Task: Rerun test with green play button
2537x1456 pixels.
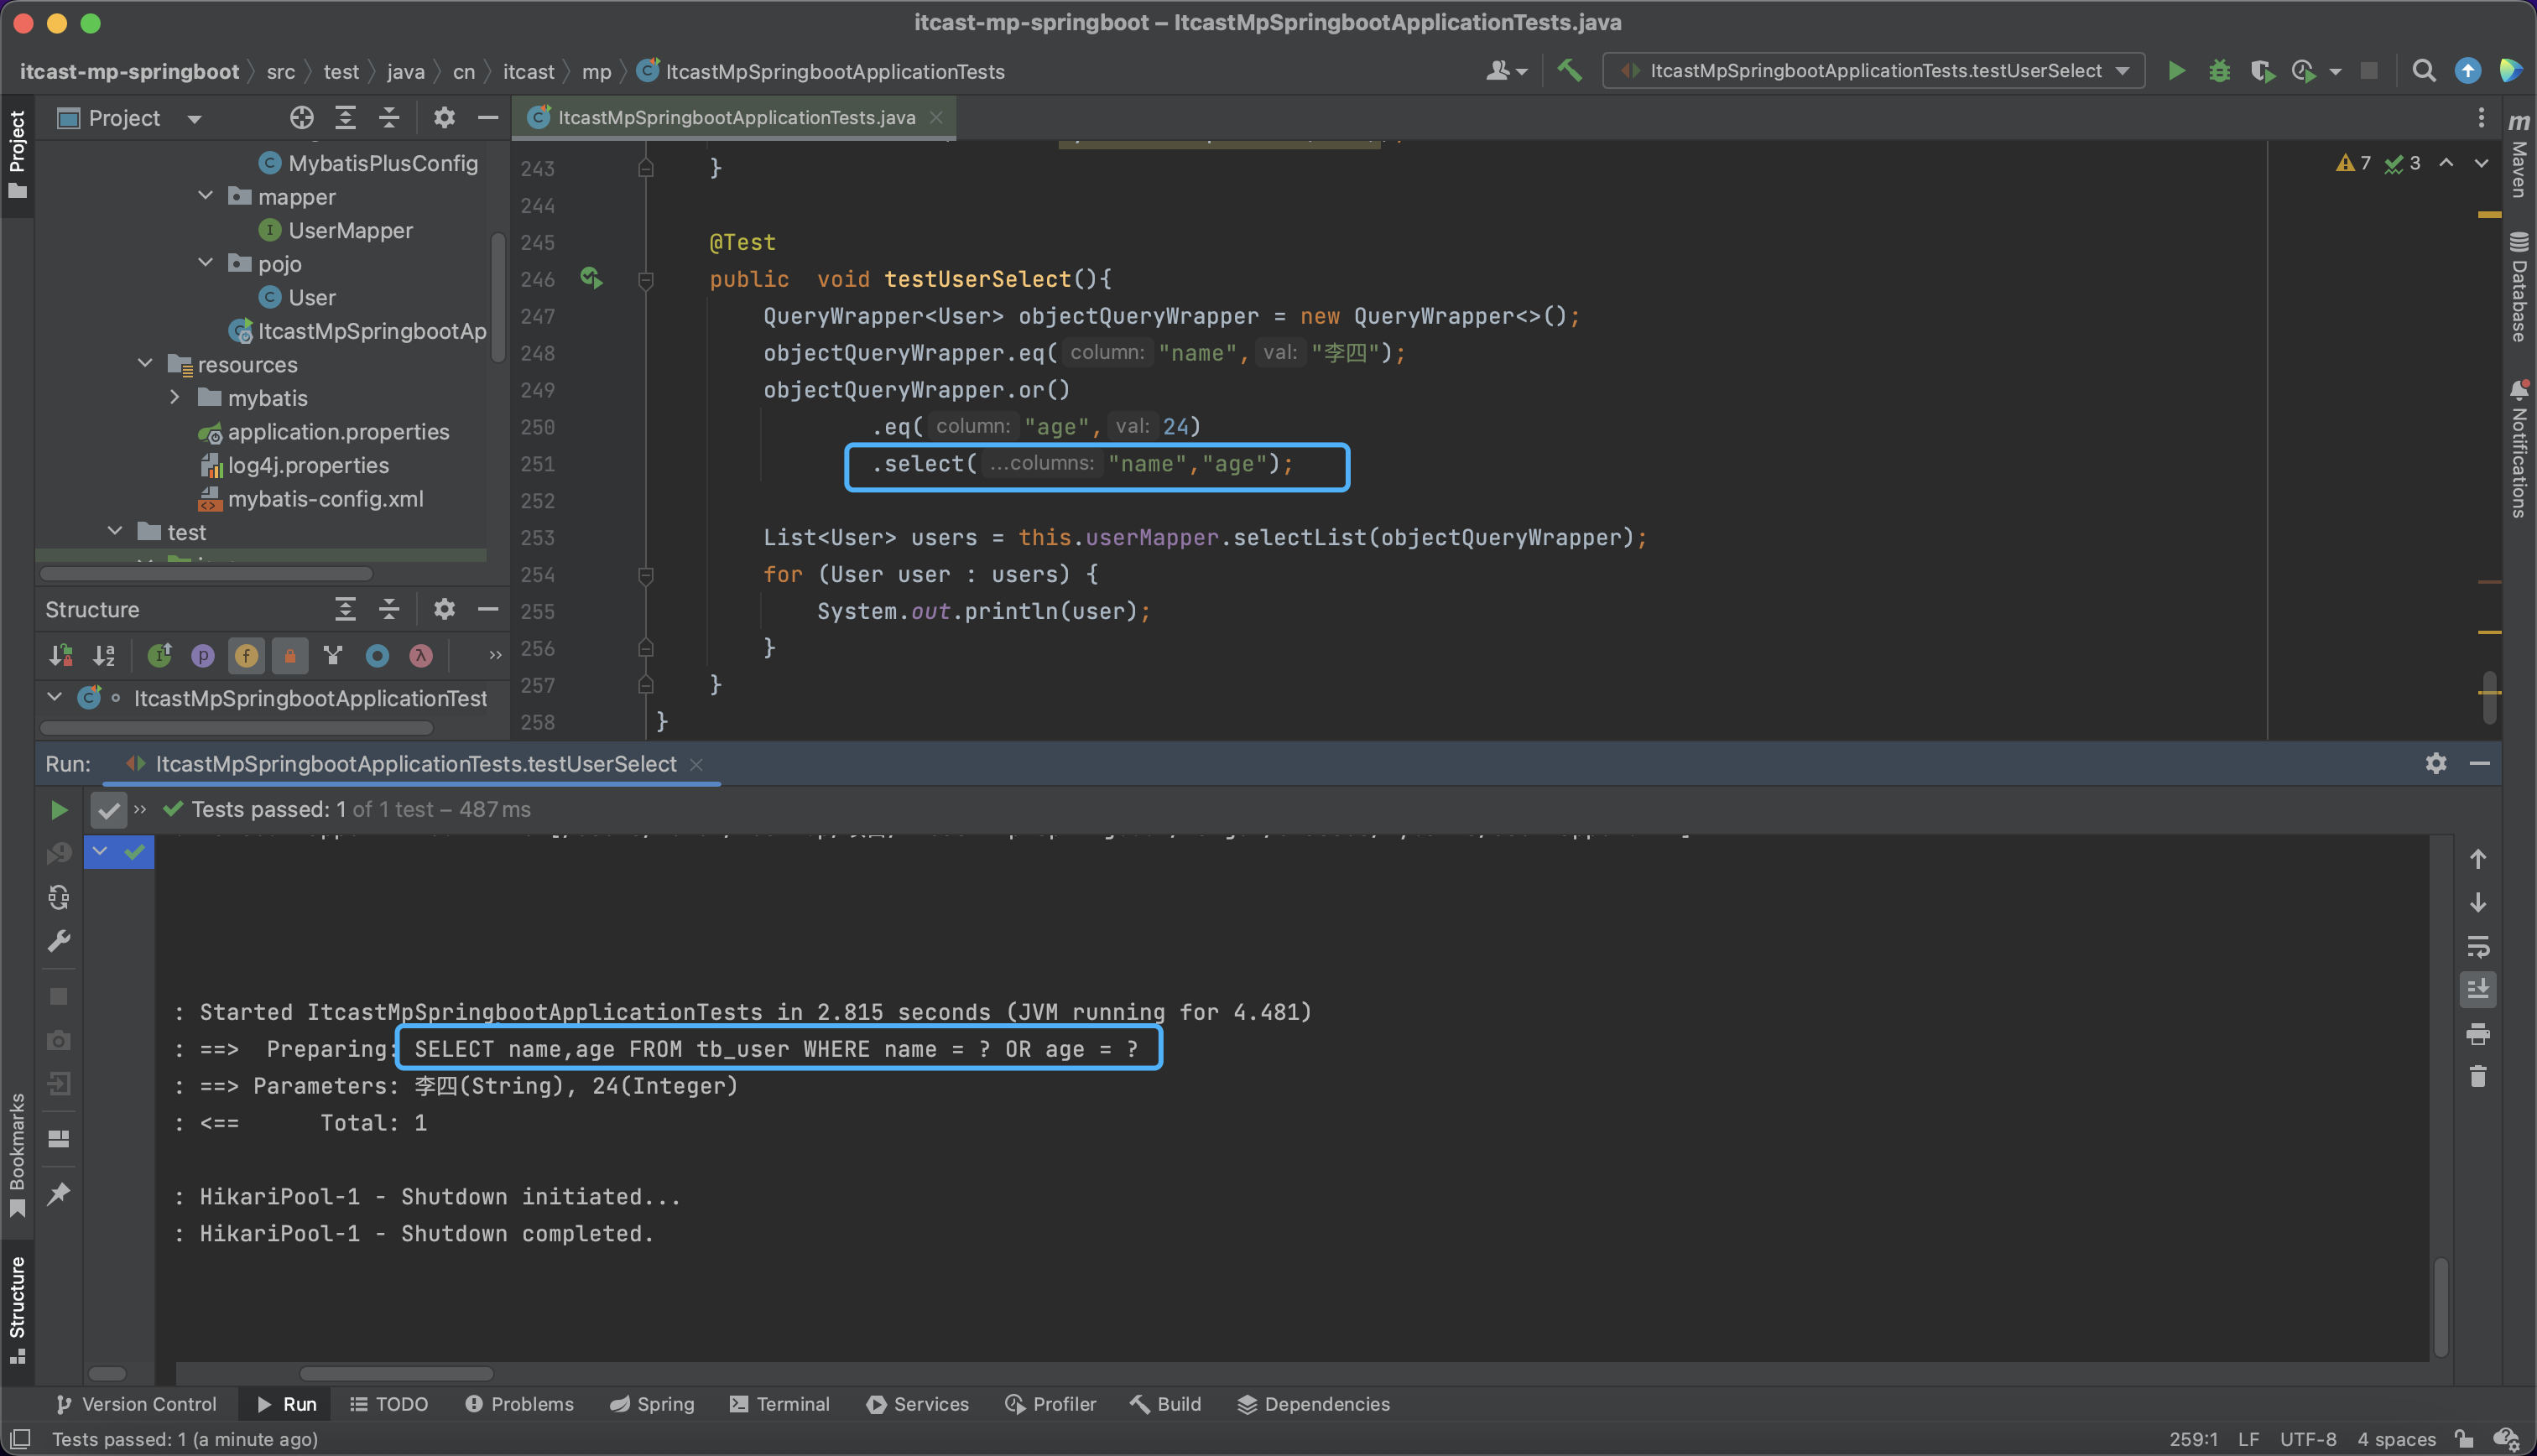Action: coord(59,809)
